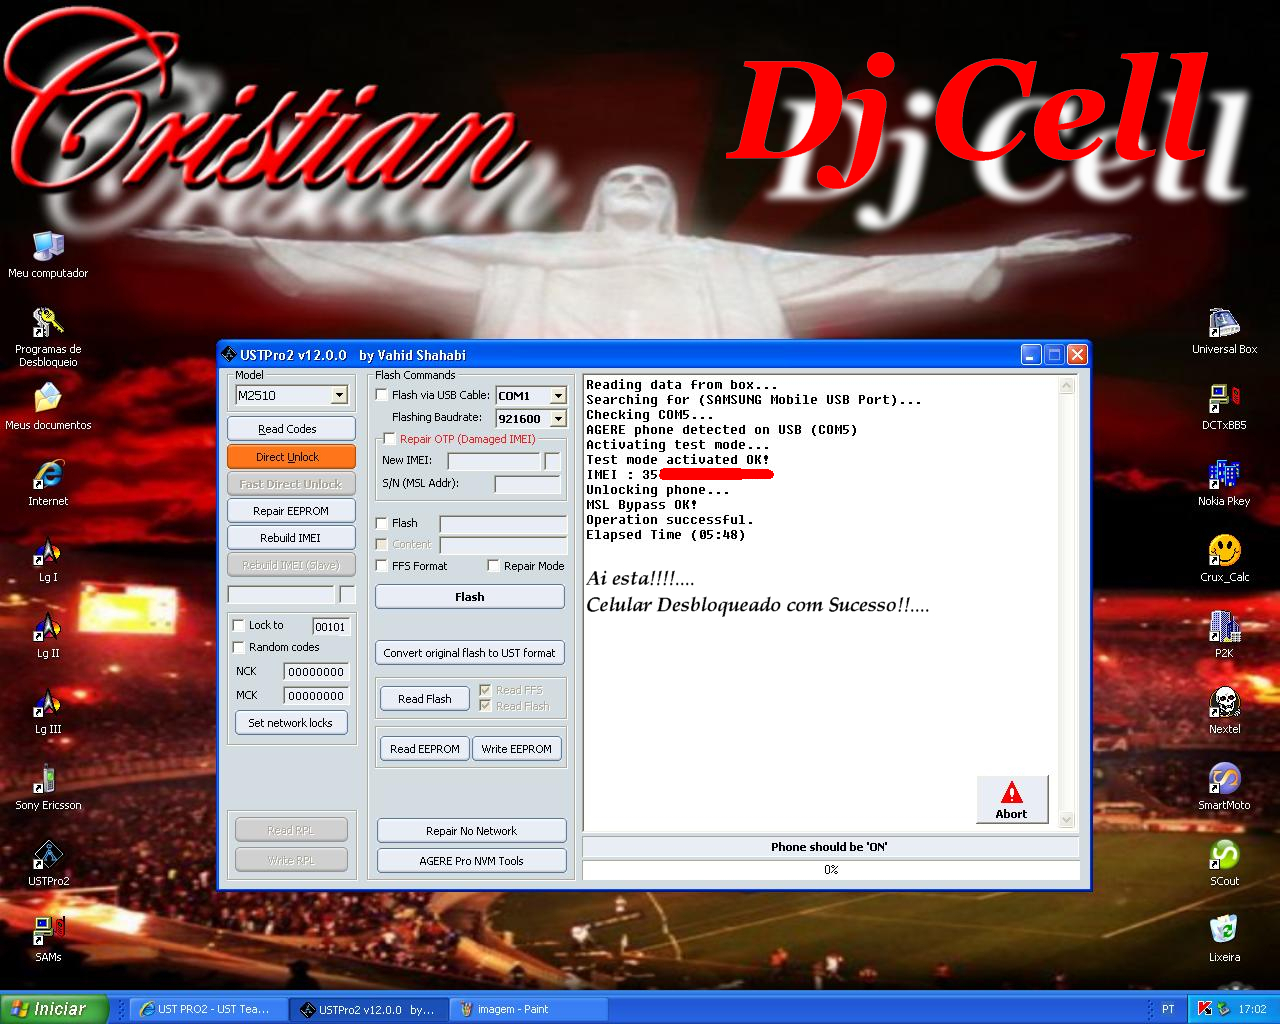Click the MCK code field
Image resolution: width=1280 pixels, height=1024 pixels.
tap(316, 696)
